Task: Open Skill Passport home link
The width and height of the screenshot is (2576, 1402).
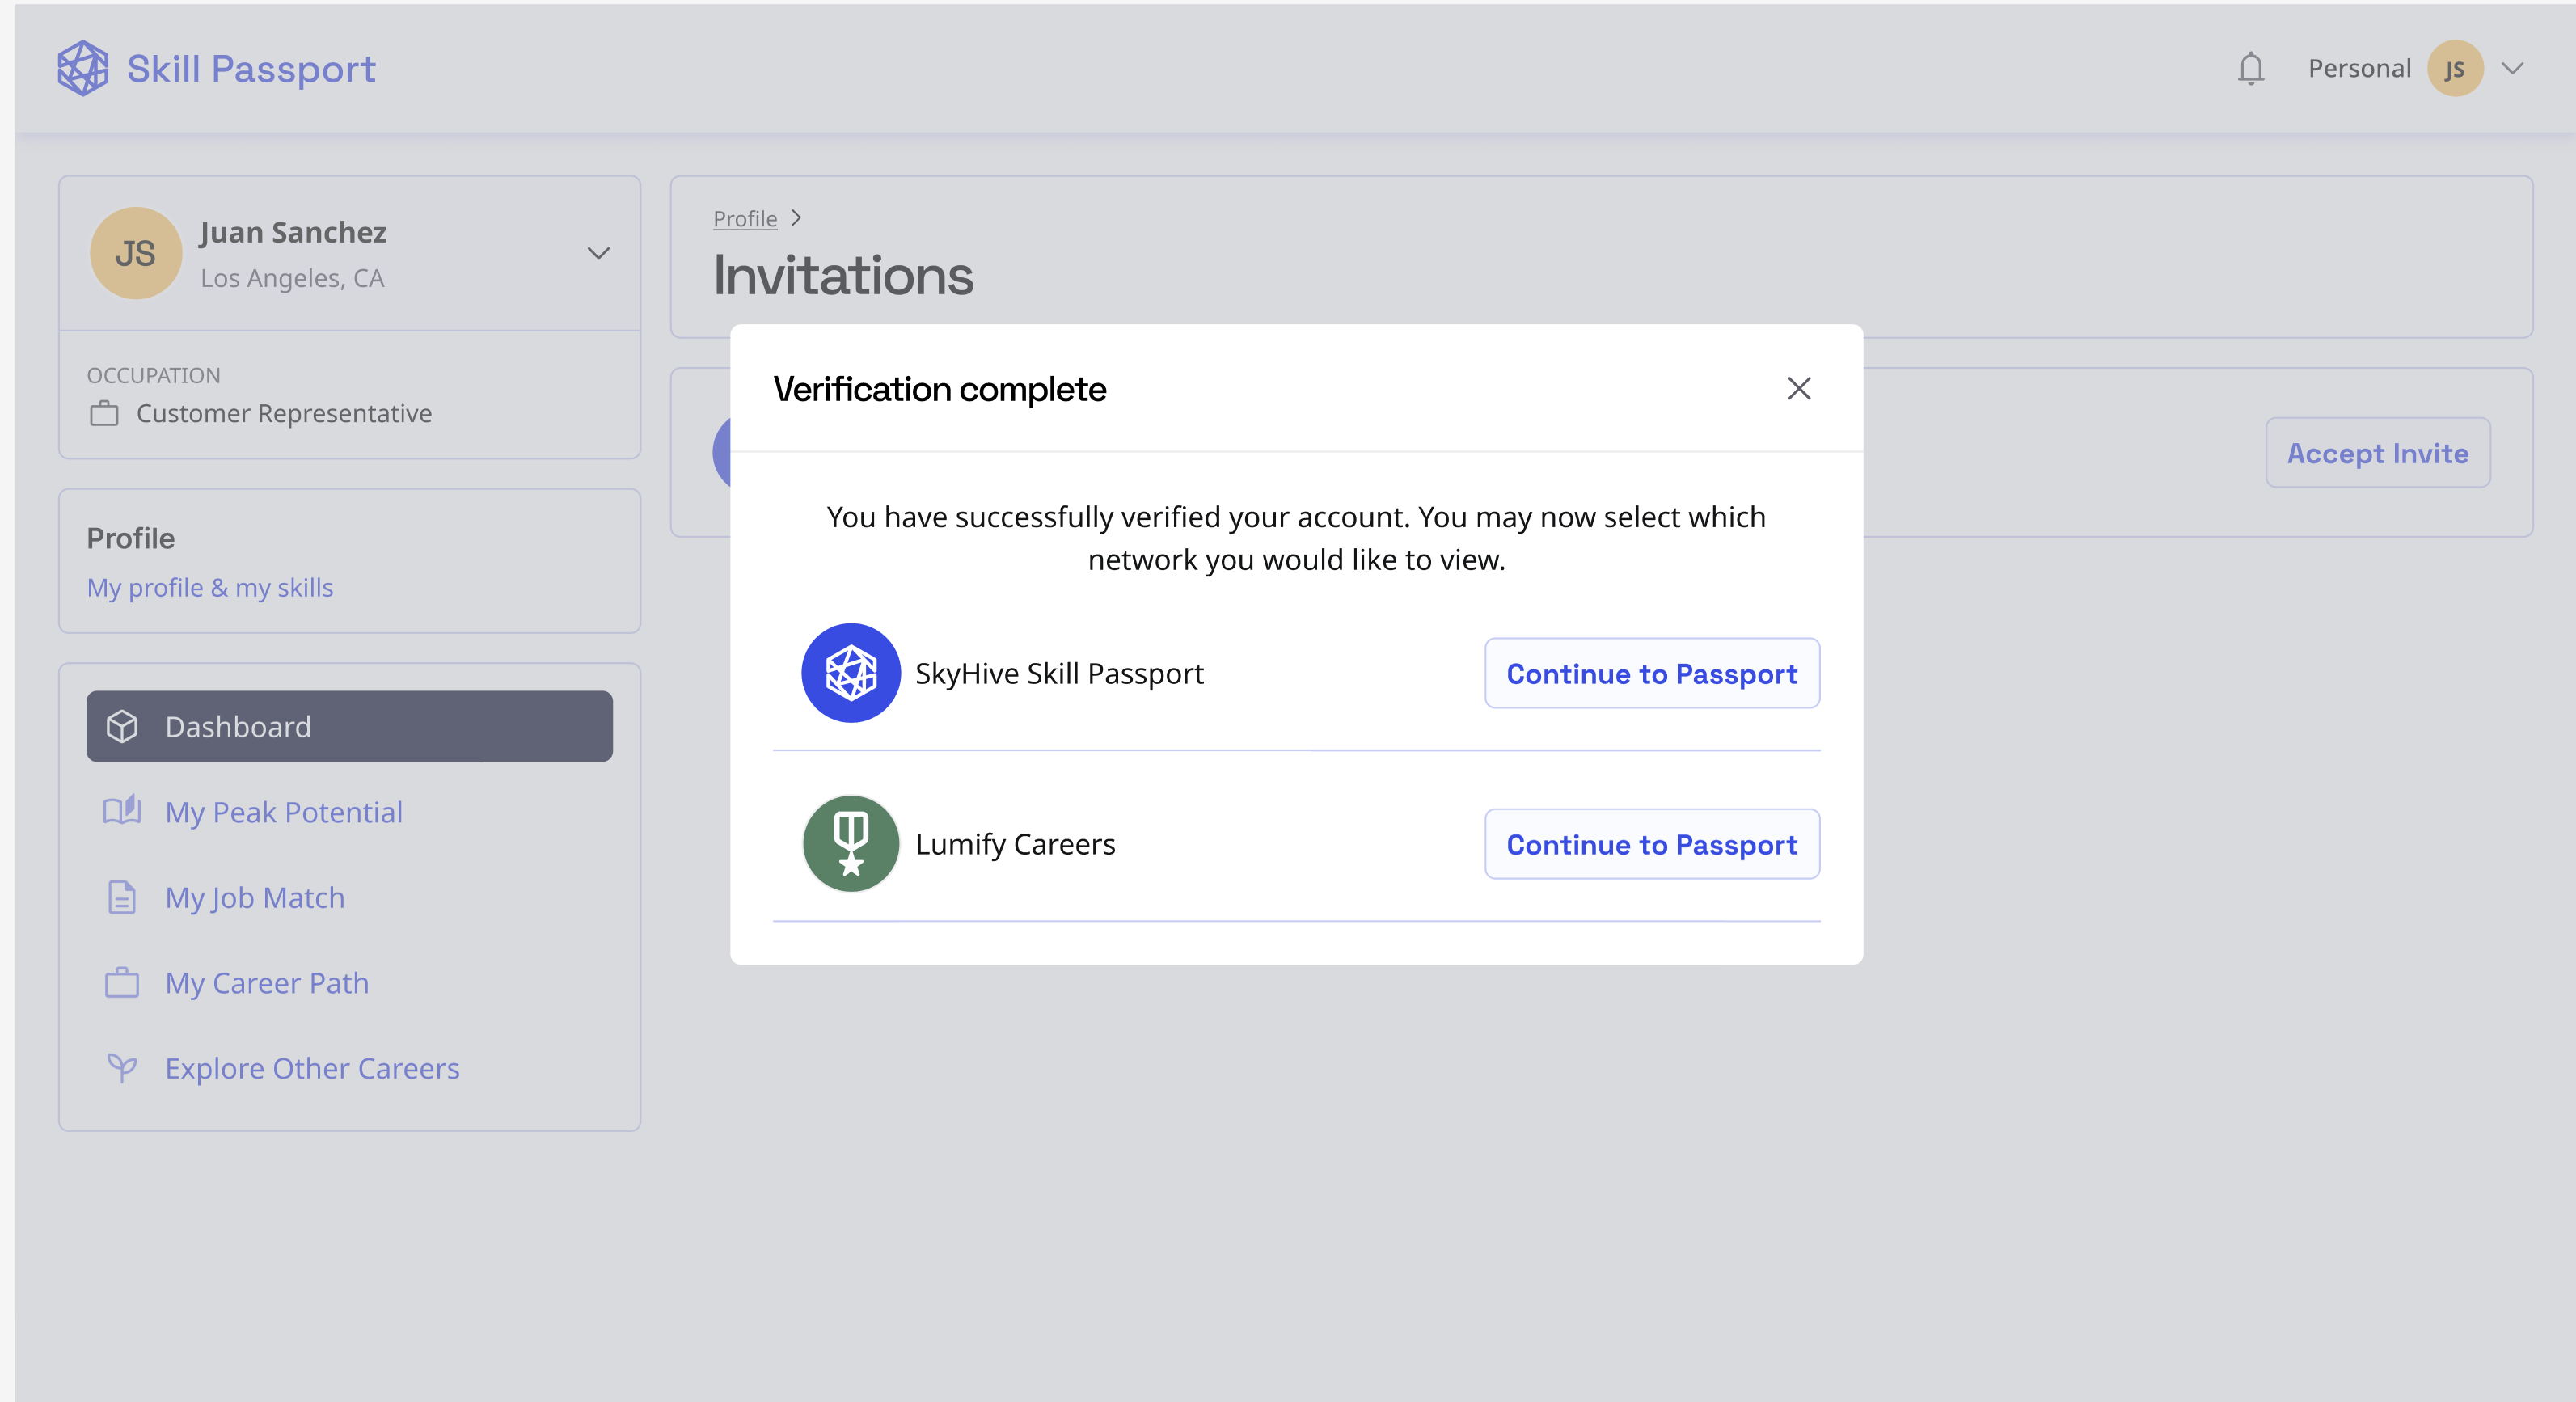Action: pyautogui.click(x=216, y=68)
